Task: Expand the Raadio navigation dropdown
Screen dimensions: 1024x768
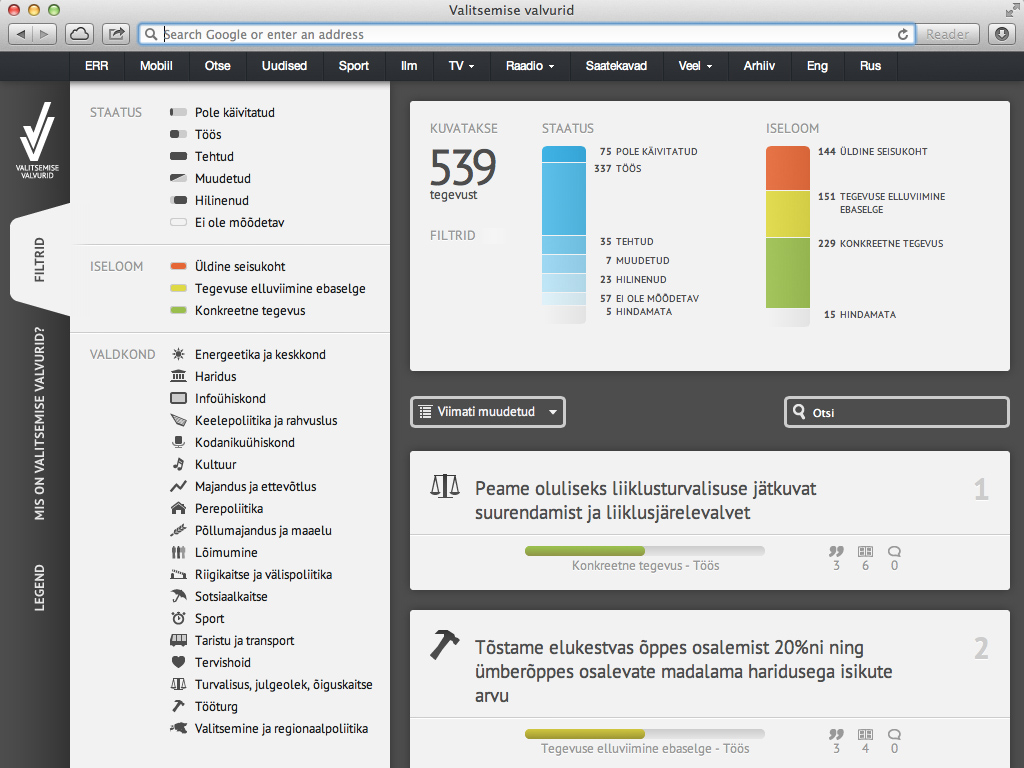Action: coord(530,66)
